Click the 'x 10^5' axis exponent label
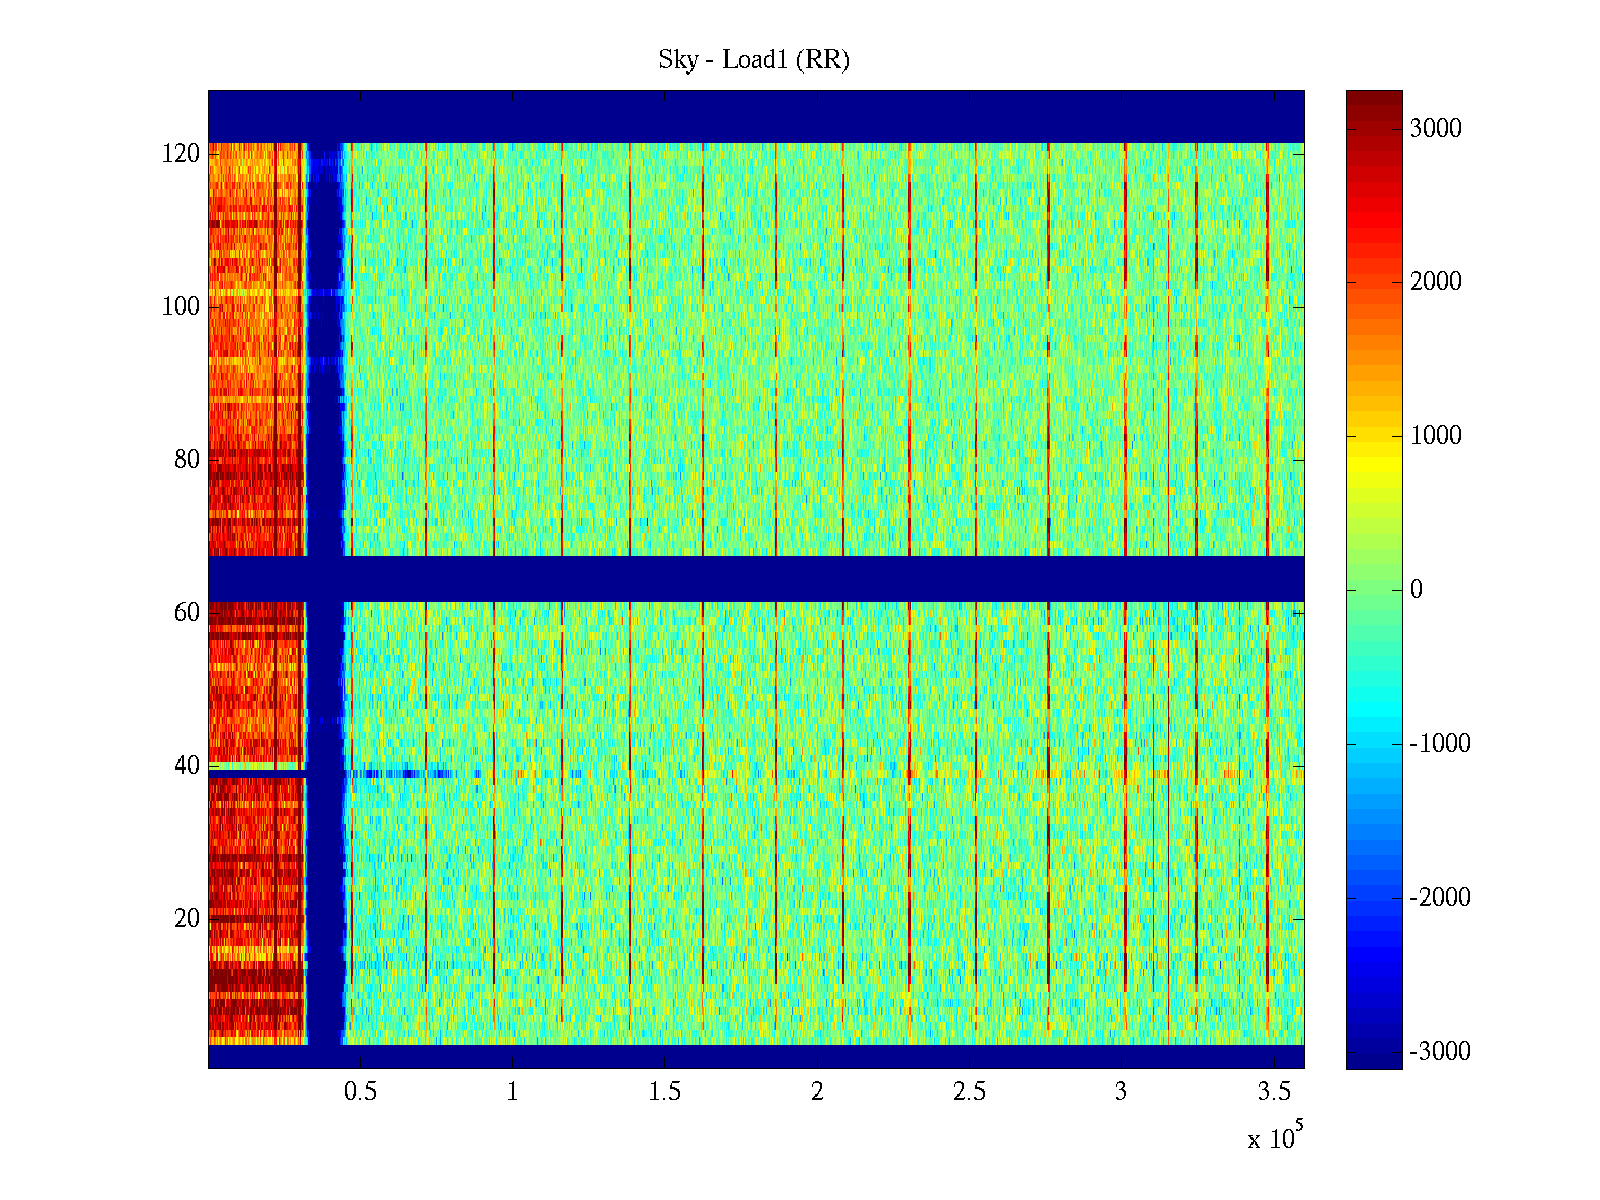1600x1200 pixels. point(1274,1137)
